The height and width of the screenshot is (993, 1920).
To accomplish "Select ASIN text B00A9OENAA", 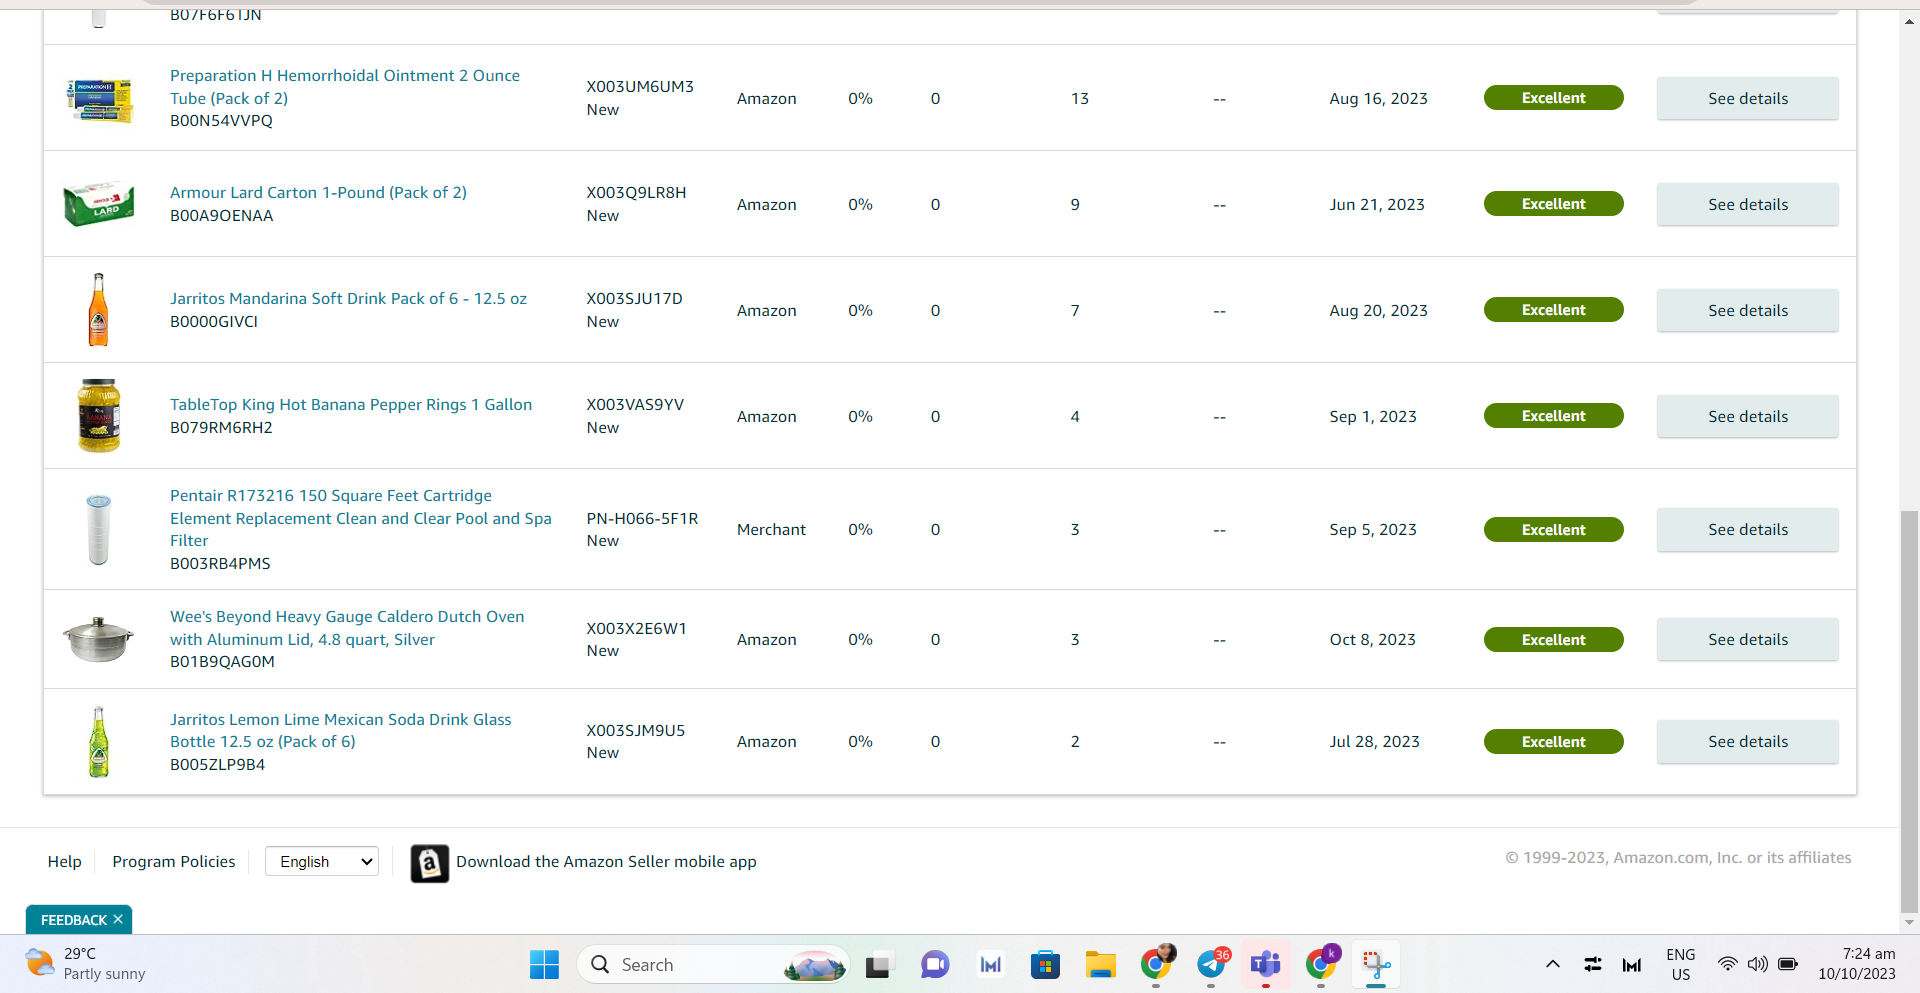I will click(x=221, y=215).
